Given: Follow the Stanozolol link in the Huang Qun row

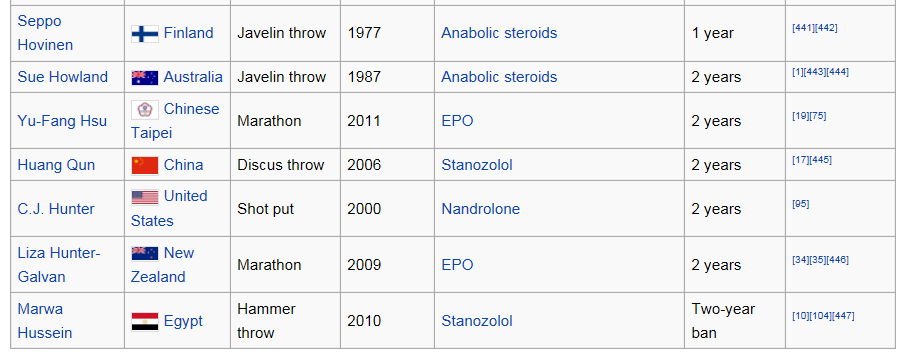Looking at the screenshot, I should (x=477, y=165).
